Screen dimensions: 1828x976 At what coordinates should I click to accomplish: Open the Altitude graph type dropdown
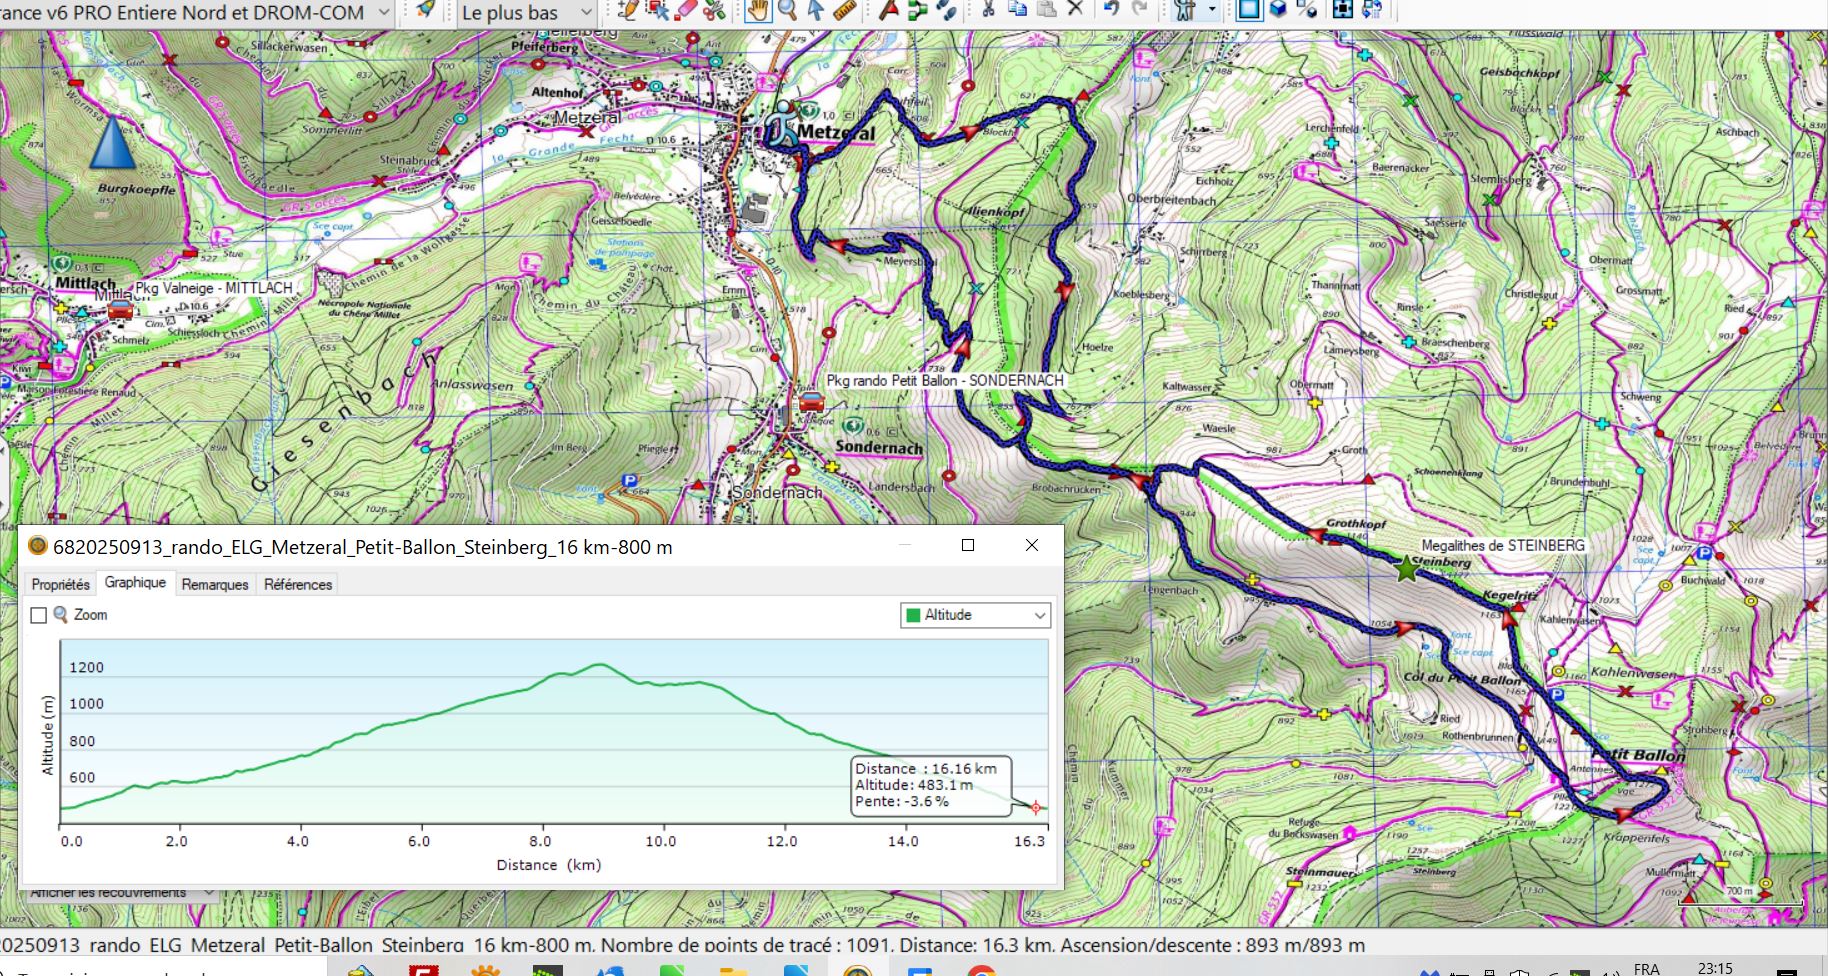click(x=1039, y=615)
